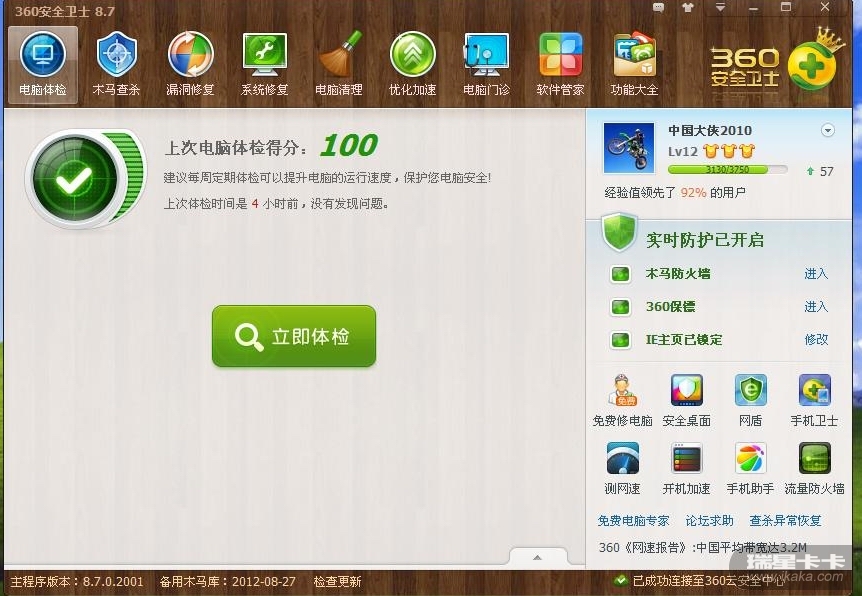Click the 查杀异常恢复 link
Viewport: 862px width, 596px height.
coord(786,521)
